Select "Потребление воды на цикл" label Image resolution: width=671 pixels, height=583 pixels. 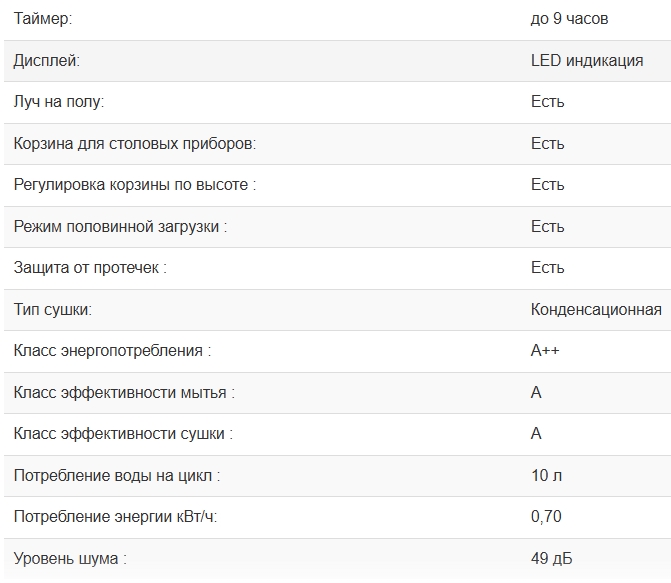[x=117, y=476]
